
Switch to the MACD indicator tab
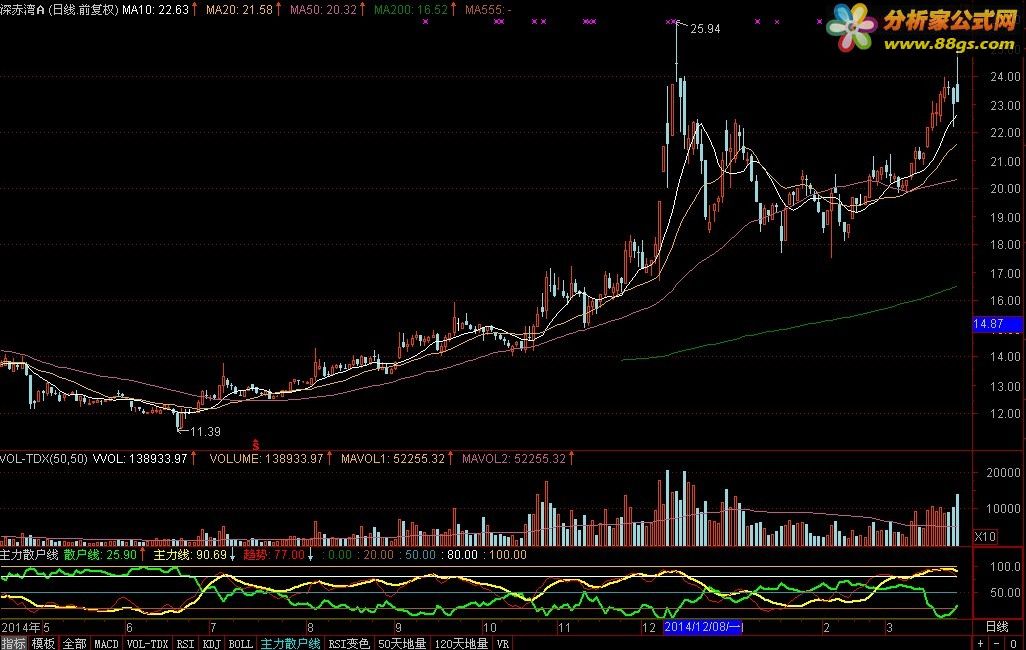106,643
